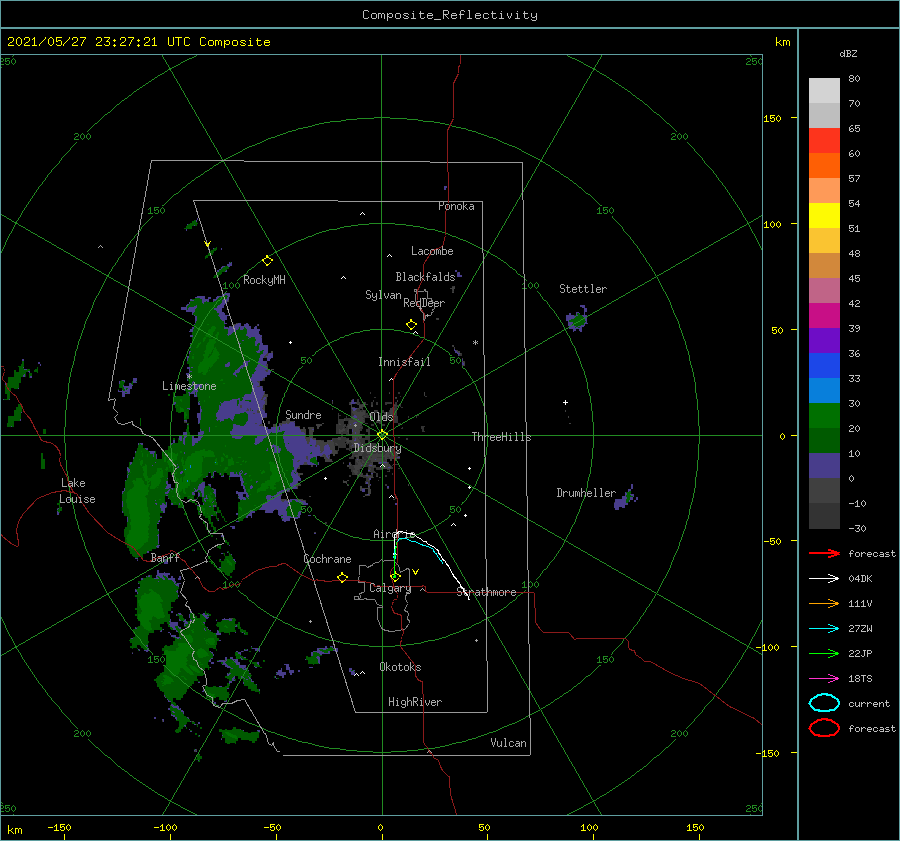900x841 pixels.
Task: Click the 20 dBZ green color swatch
Action: point(824,416)
